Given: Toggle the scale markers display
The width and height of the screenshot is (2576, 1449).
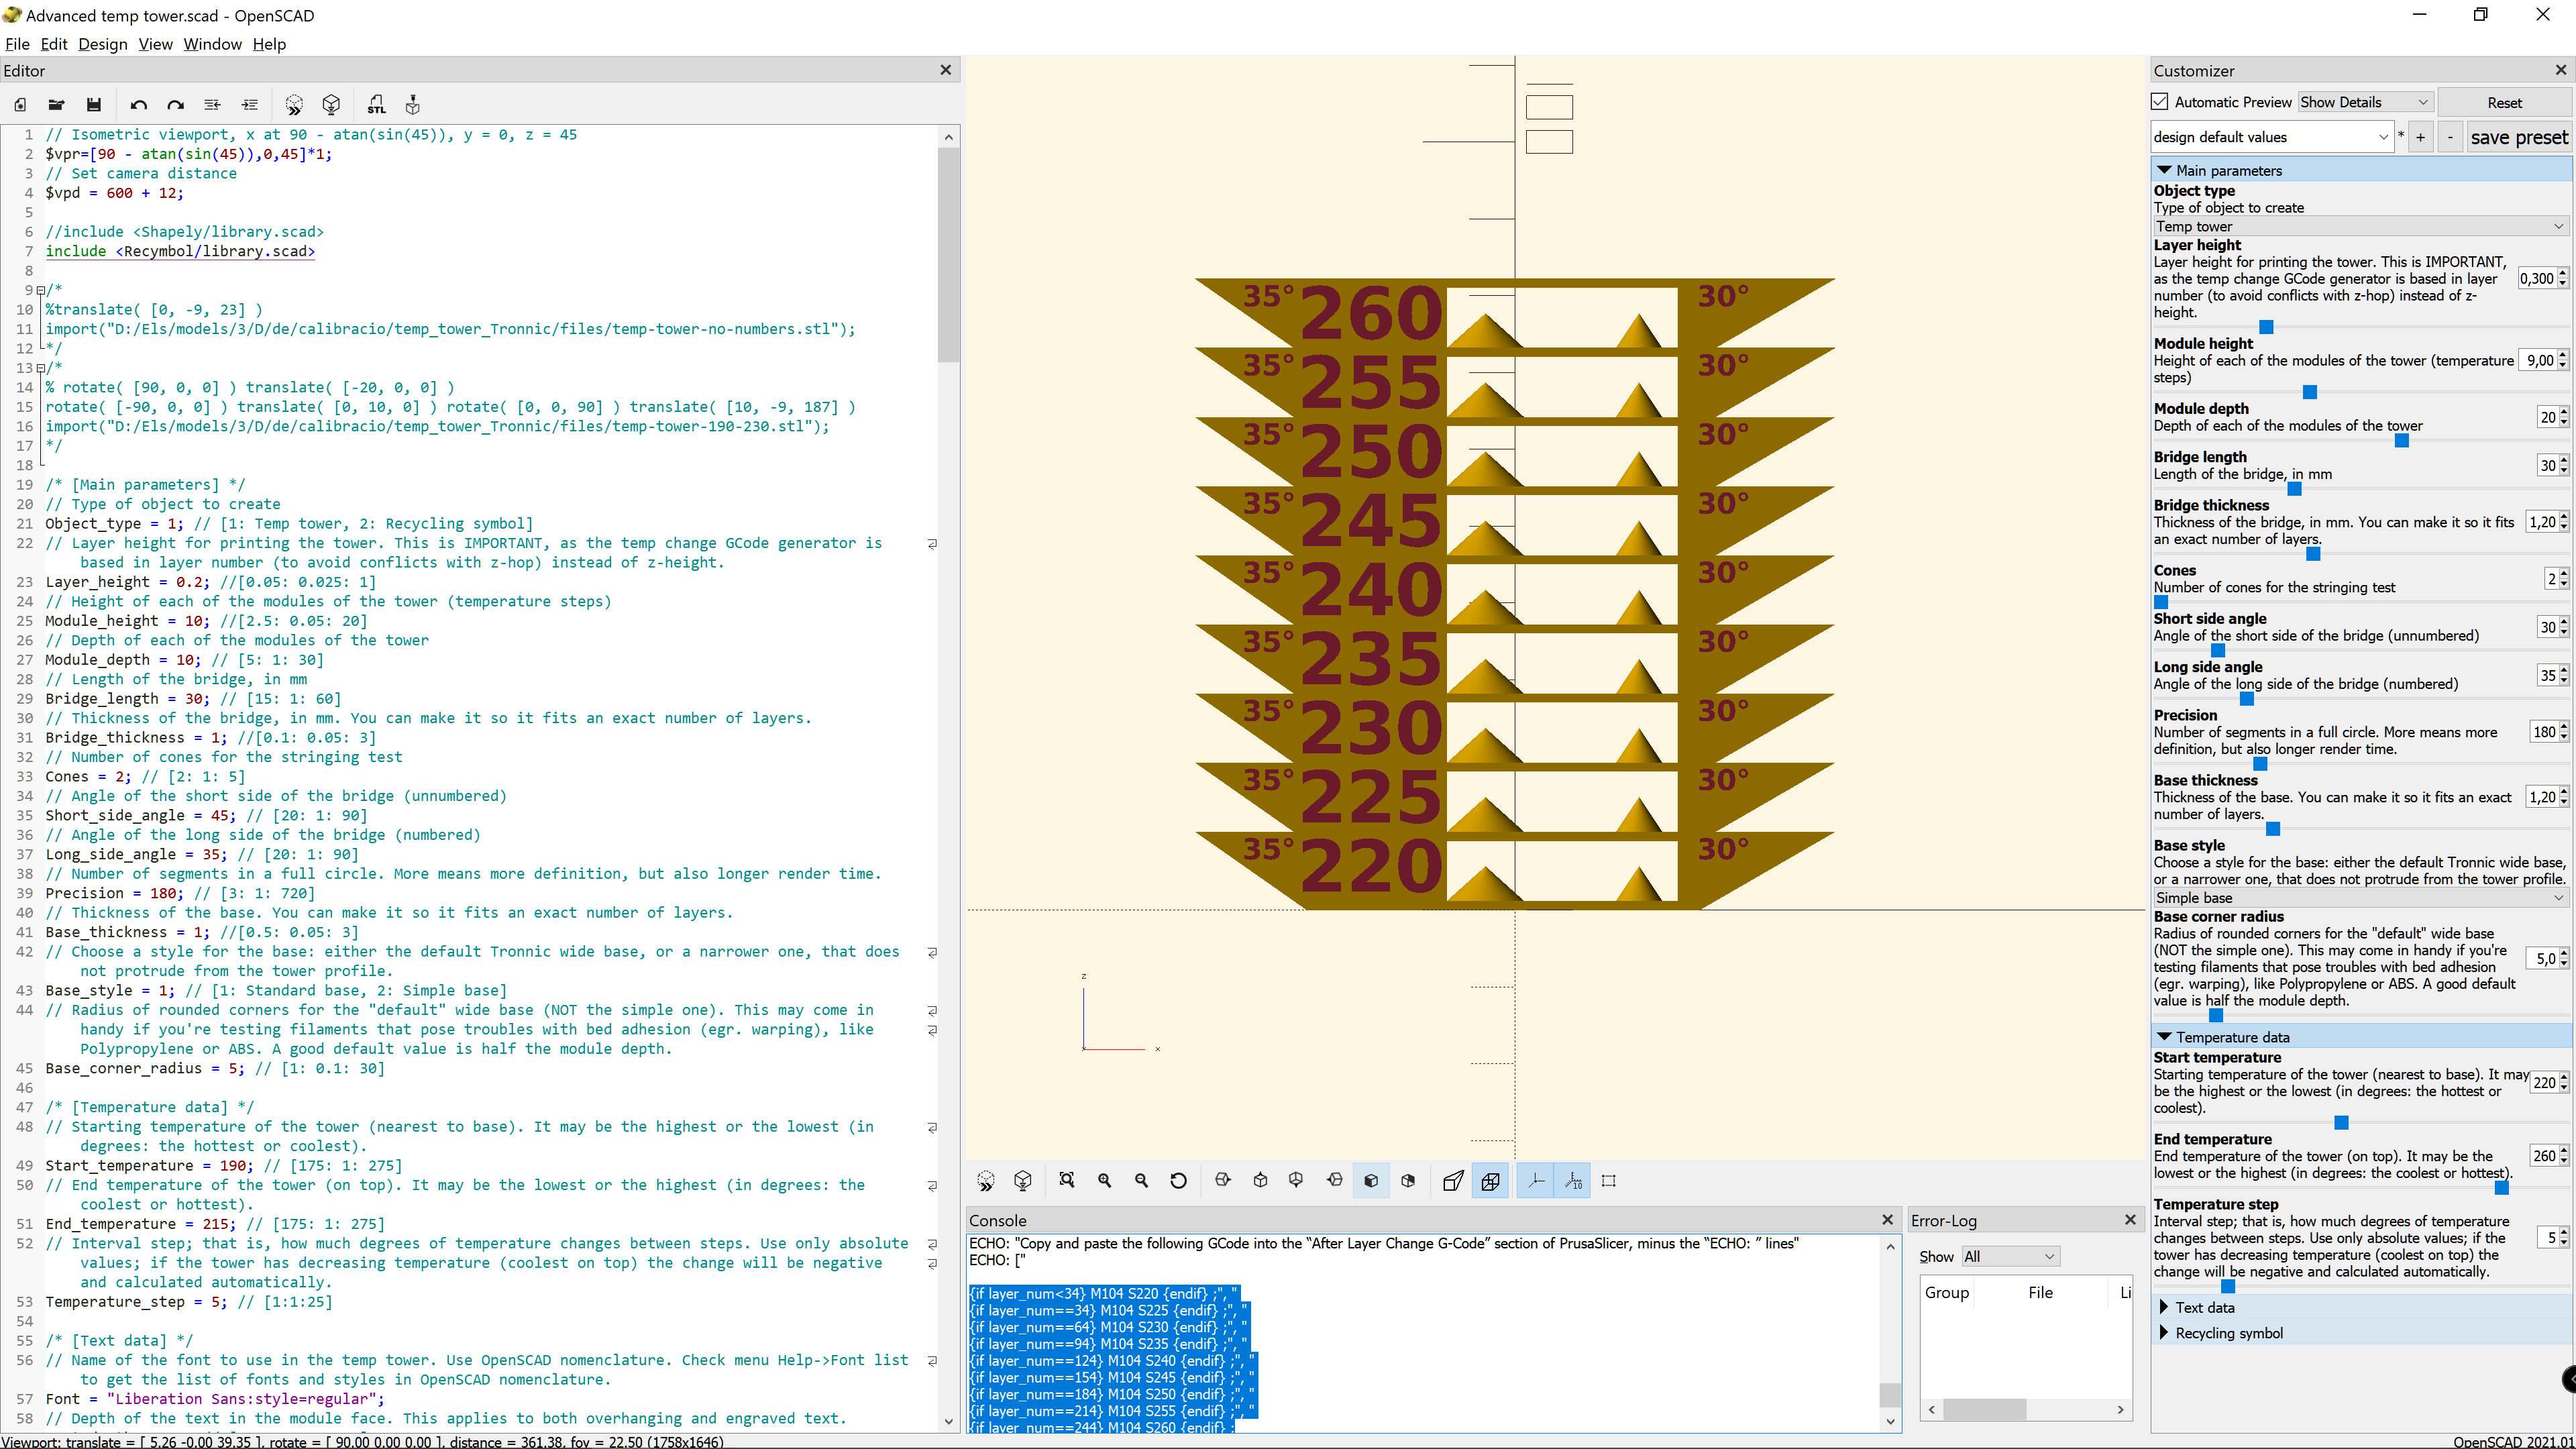Looking at the screenshot, I should (1573, 1181).
